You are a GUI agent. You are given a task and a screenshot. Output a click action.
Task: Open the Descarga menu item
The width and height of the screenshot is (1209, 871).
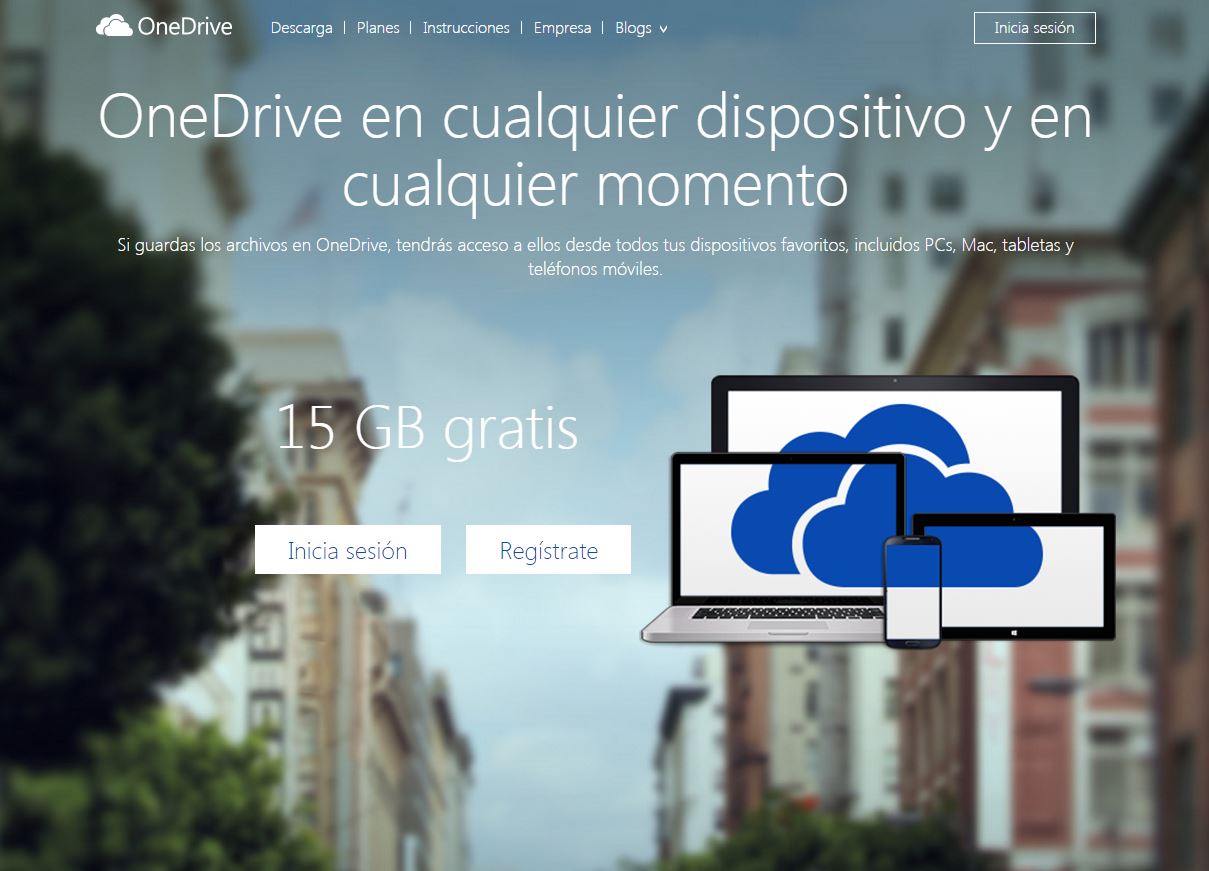click(x=301, y=28)
